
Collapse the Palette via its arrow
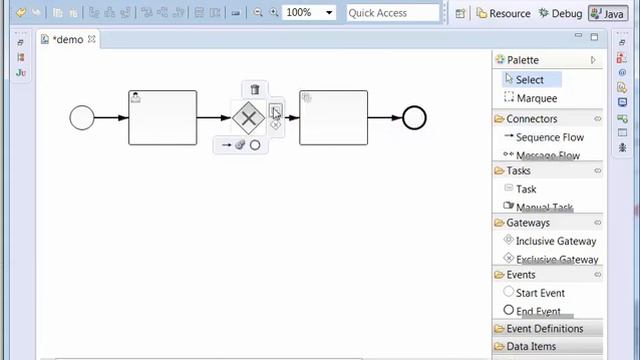tap(593, 60)
